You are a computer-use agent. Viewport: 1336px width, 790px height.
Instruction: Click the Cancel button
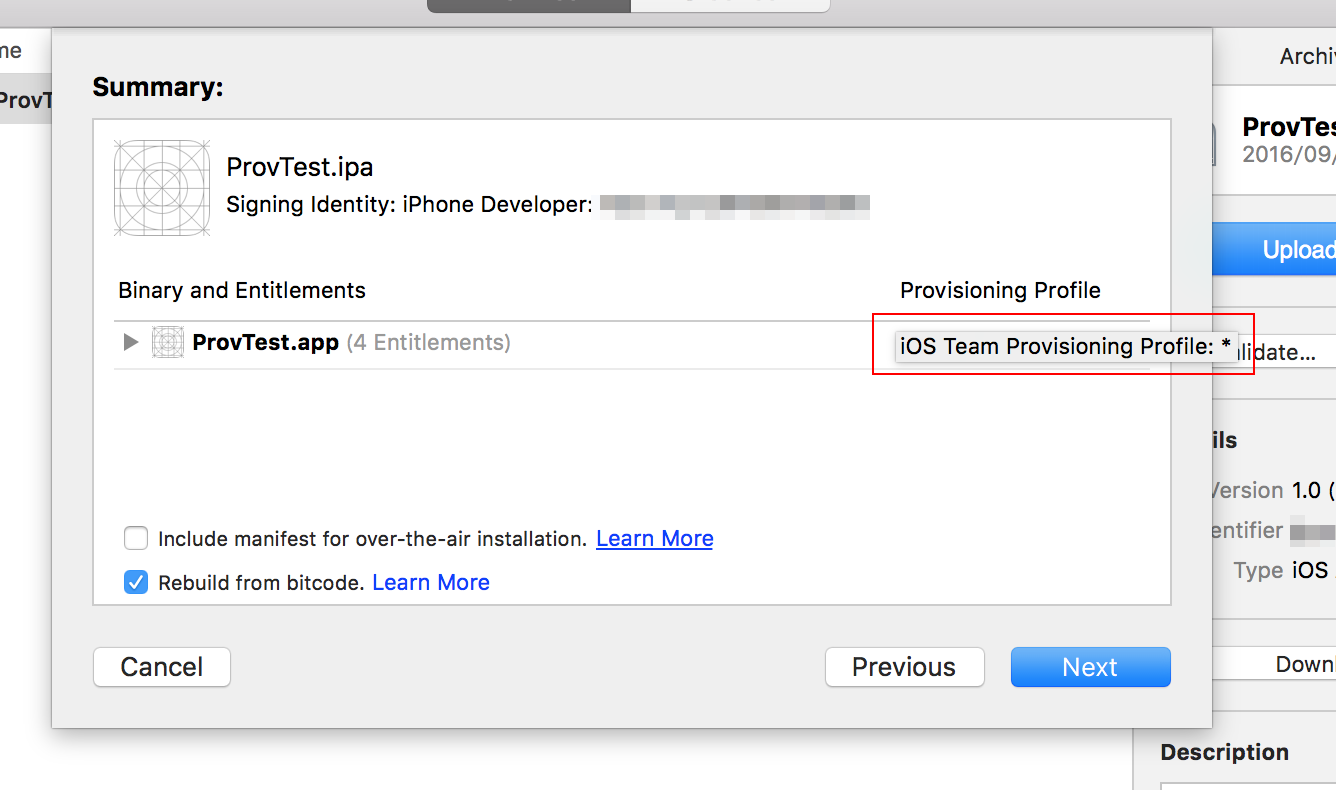click(x=162, y=667)
